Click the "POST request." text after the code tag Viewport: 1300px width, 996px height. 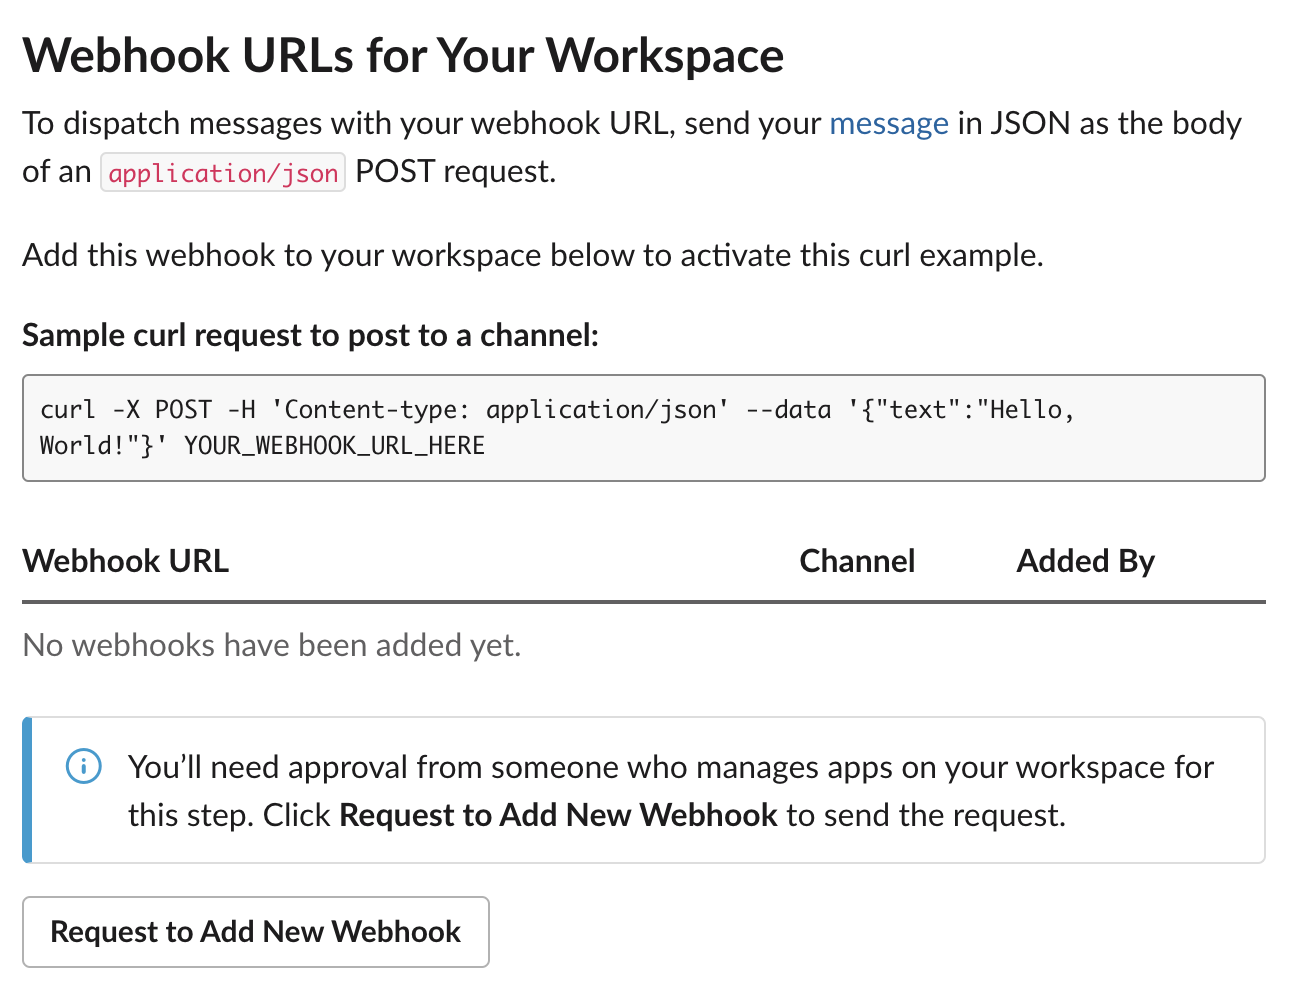click(x=455, y=172)
